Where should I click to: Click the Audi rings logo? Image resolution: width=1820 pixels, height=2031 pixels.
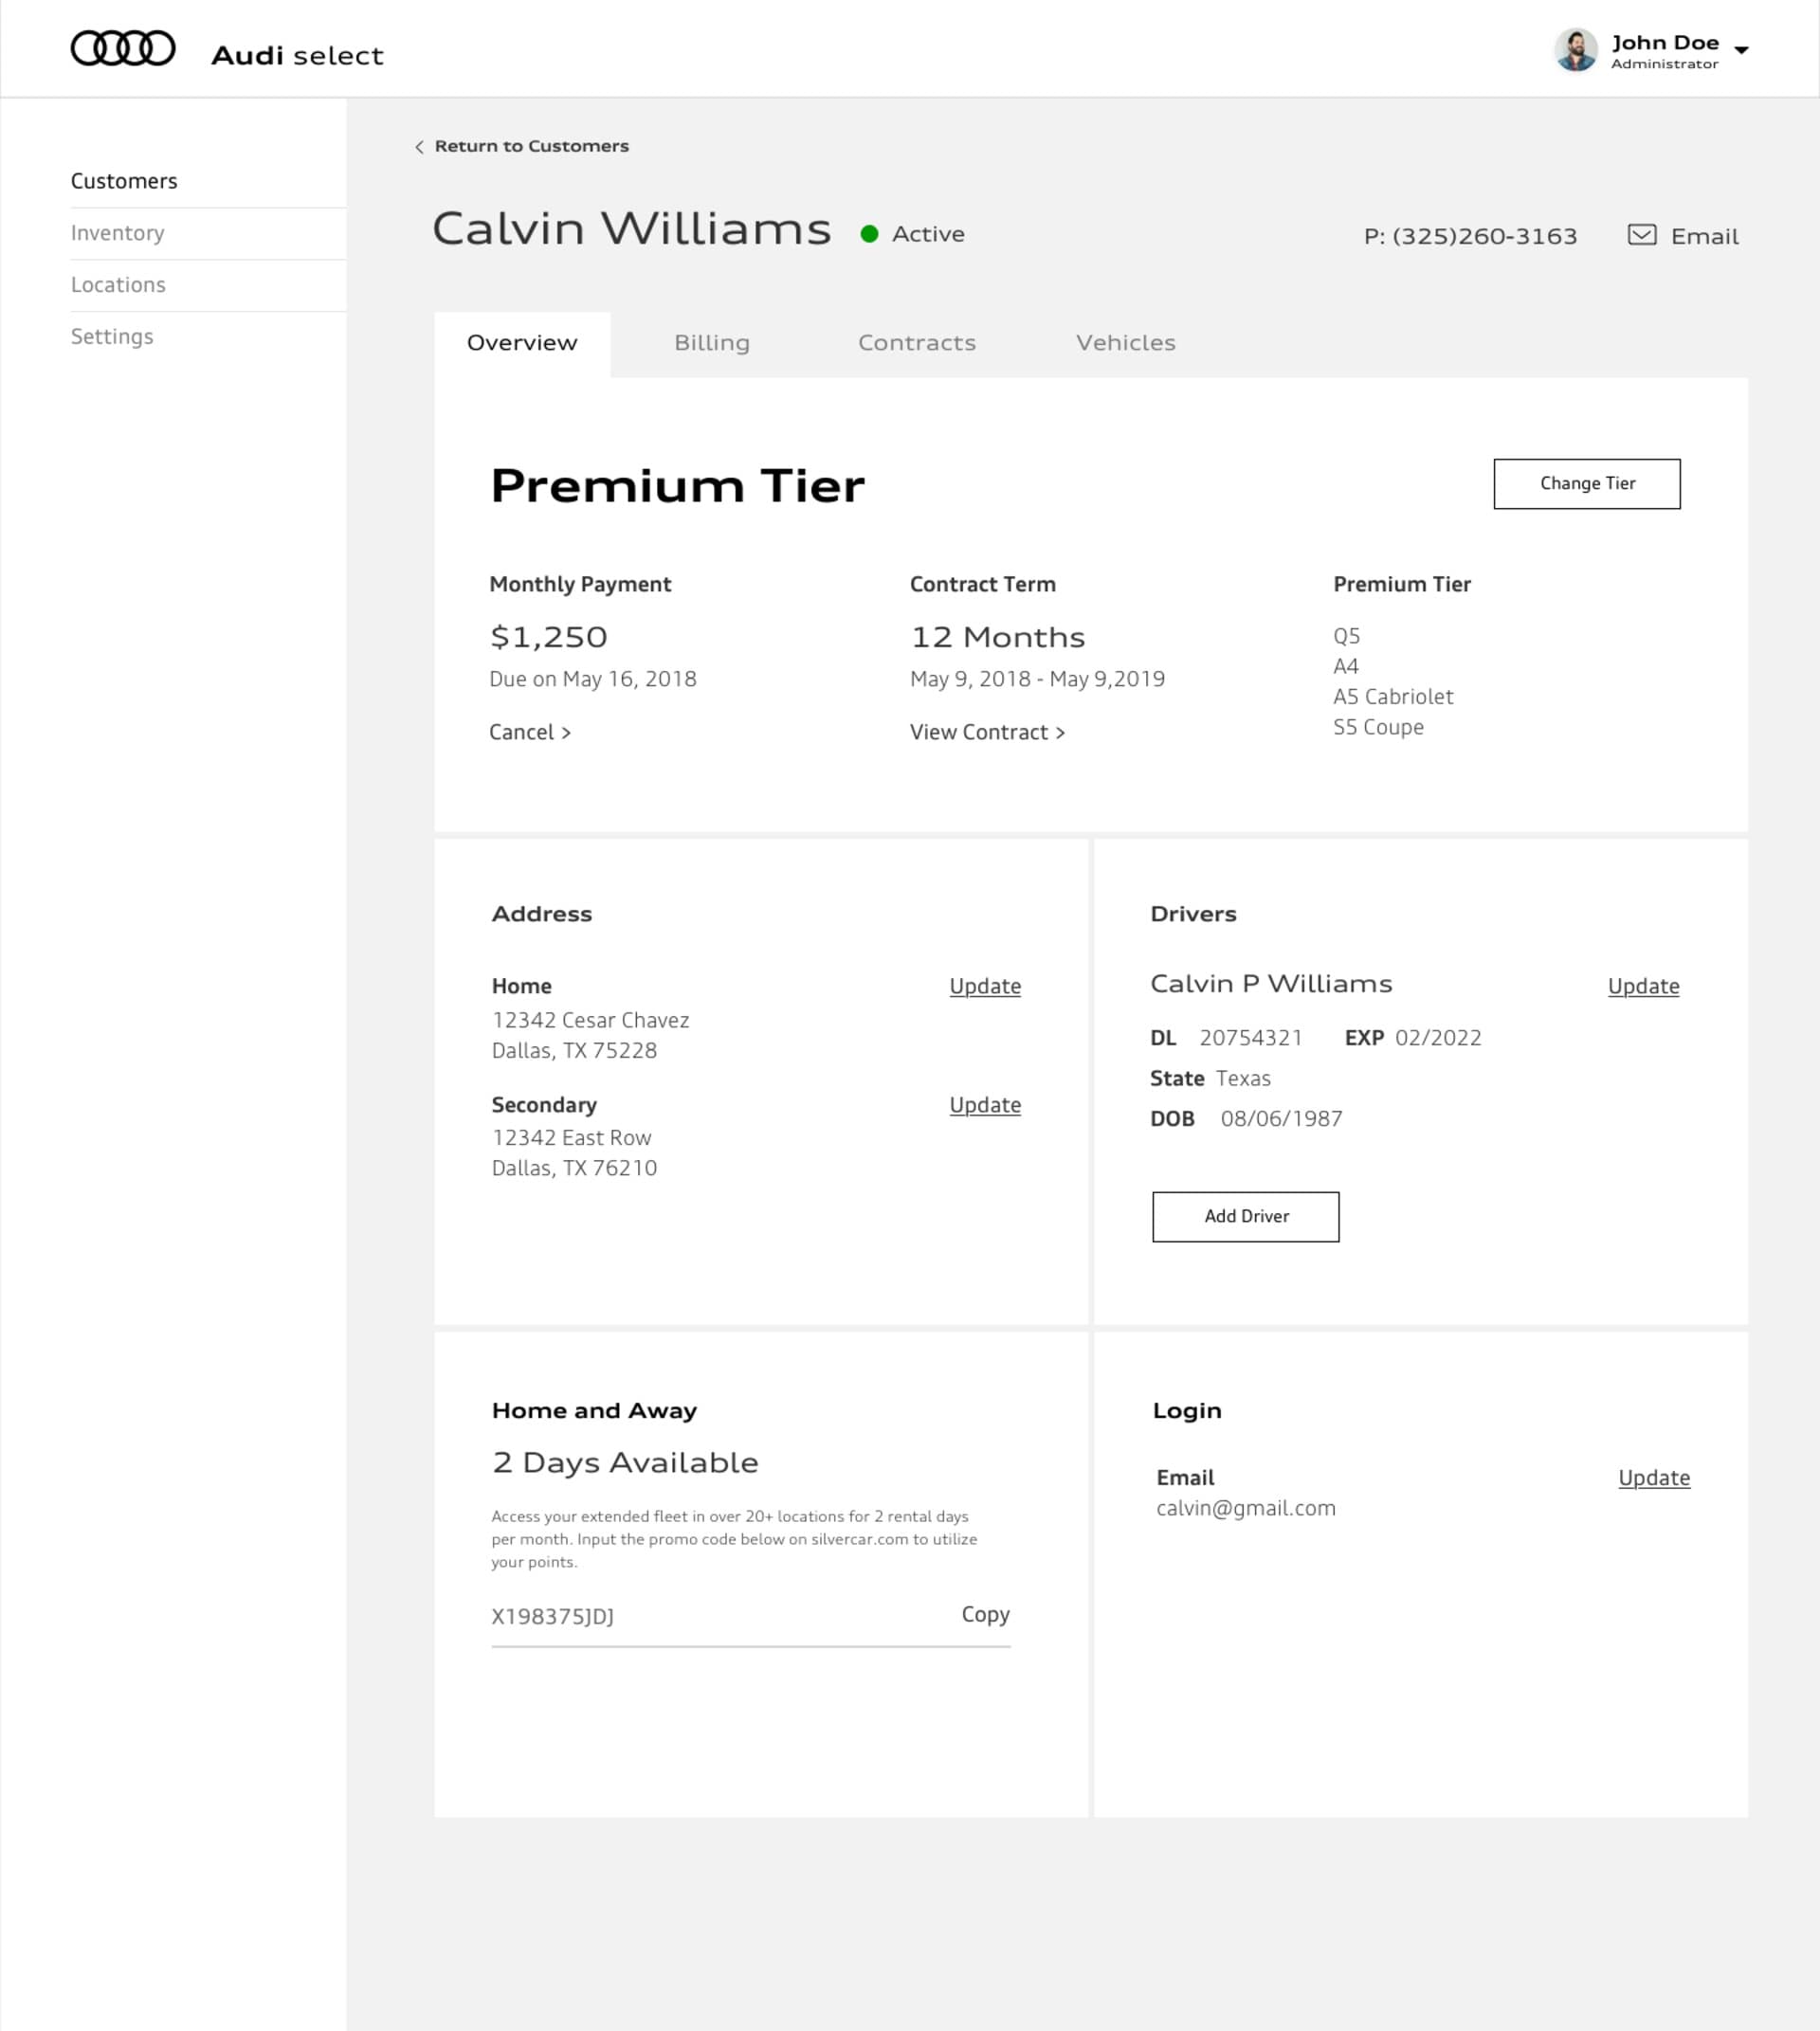(122, 46)
